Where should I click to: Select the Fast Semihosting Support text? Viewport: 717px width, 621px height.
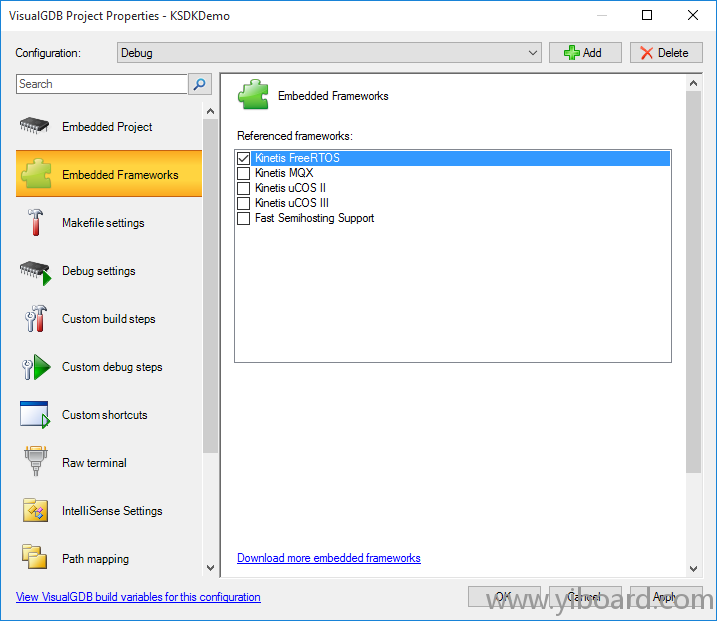[315, 218]
